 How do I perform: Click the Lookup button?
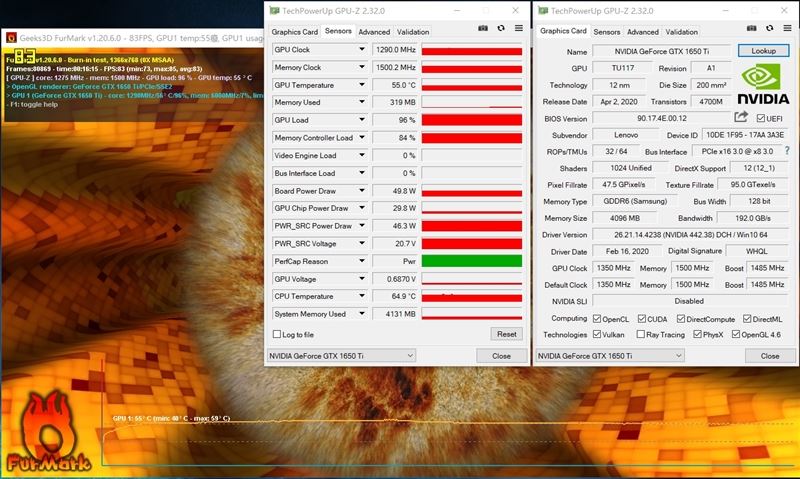[763, 51]
